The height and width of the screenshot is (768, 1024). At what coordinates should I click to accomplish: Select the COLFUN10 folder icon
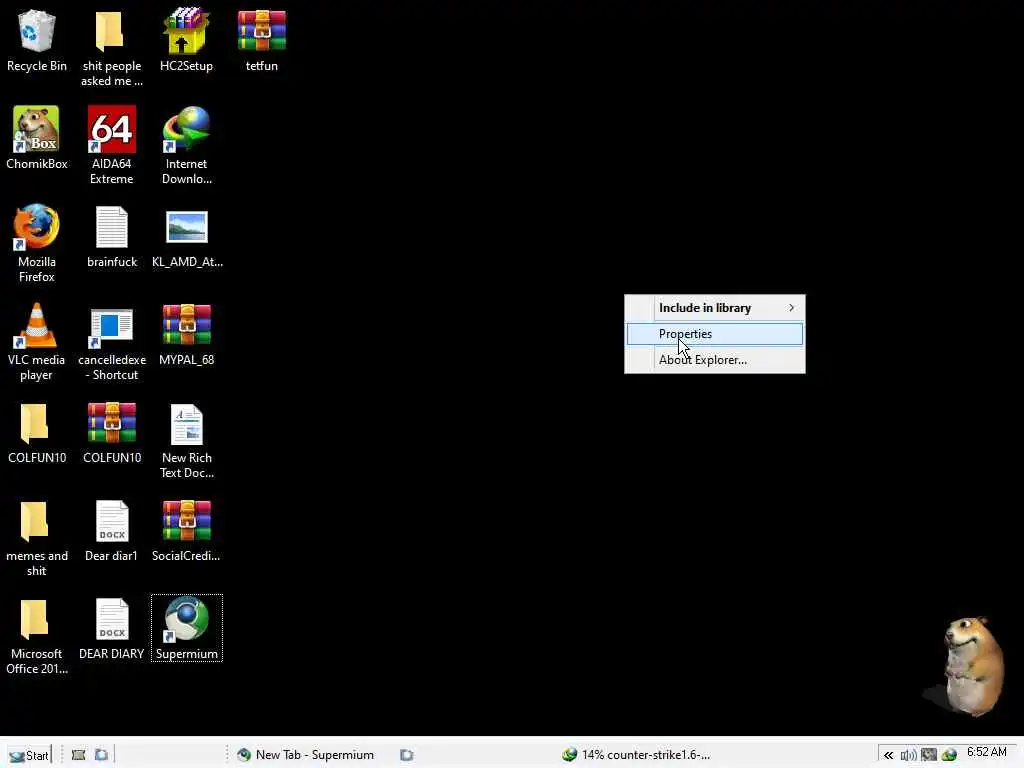[x=37, y=432]
